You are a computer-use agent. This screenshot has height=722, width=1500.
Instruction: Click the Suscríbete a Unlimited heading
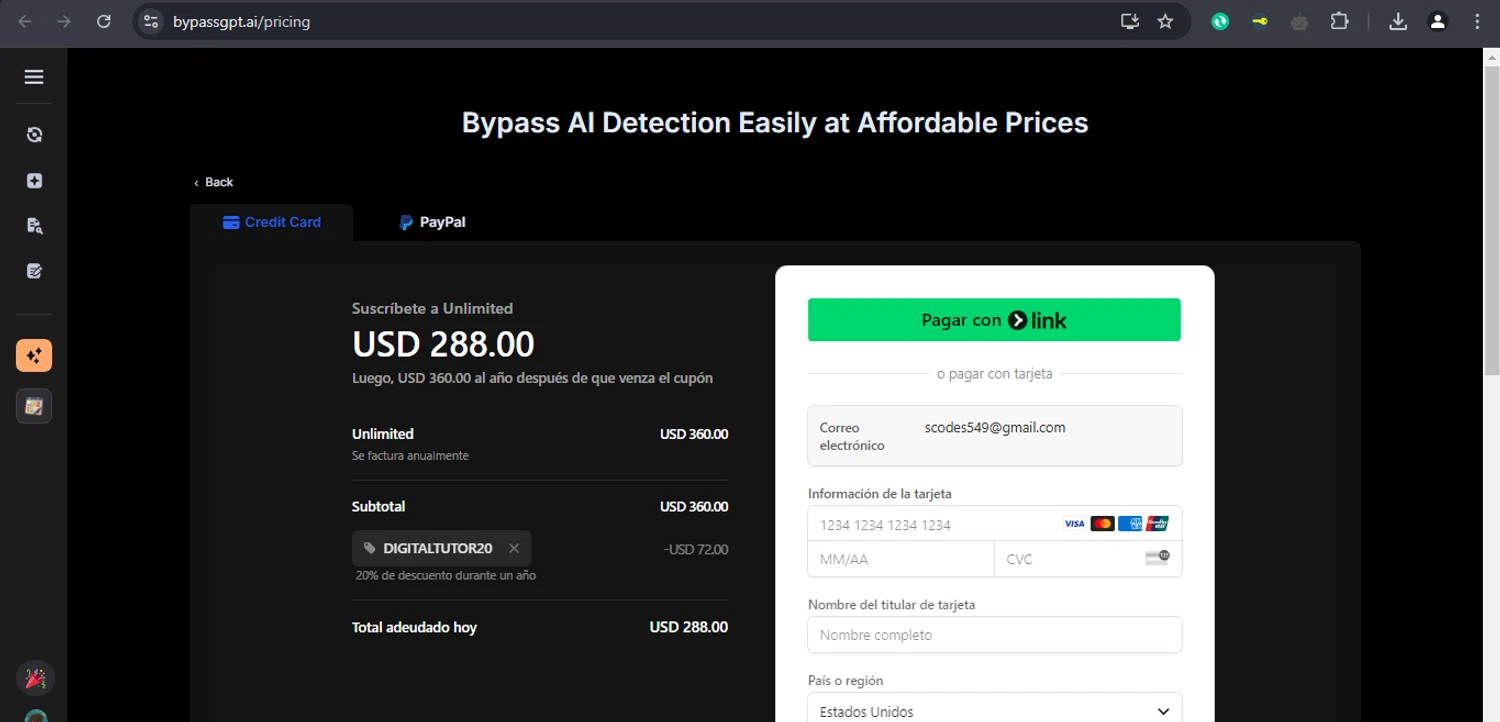[432, 308]
